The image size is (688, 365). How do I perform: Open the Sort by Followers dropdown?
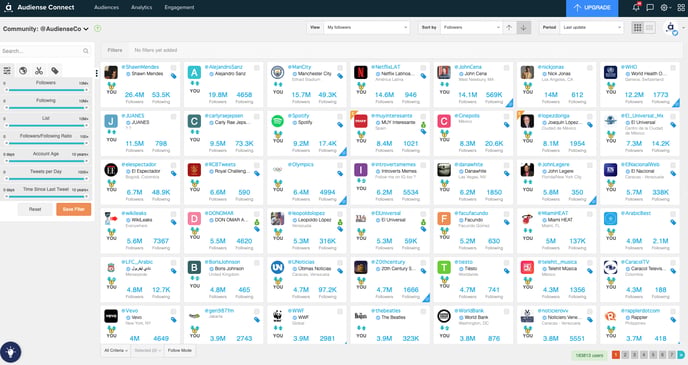click(471, 28)
